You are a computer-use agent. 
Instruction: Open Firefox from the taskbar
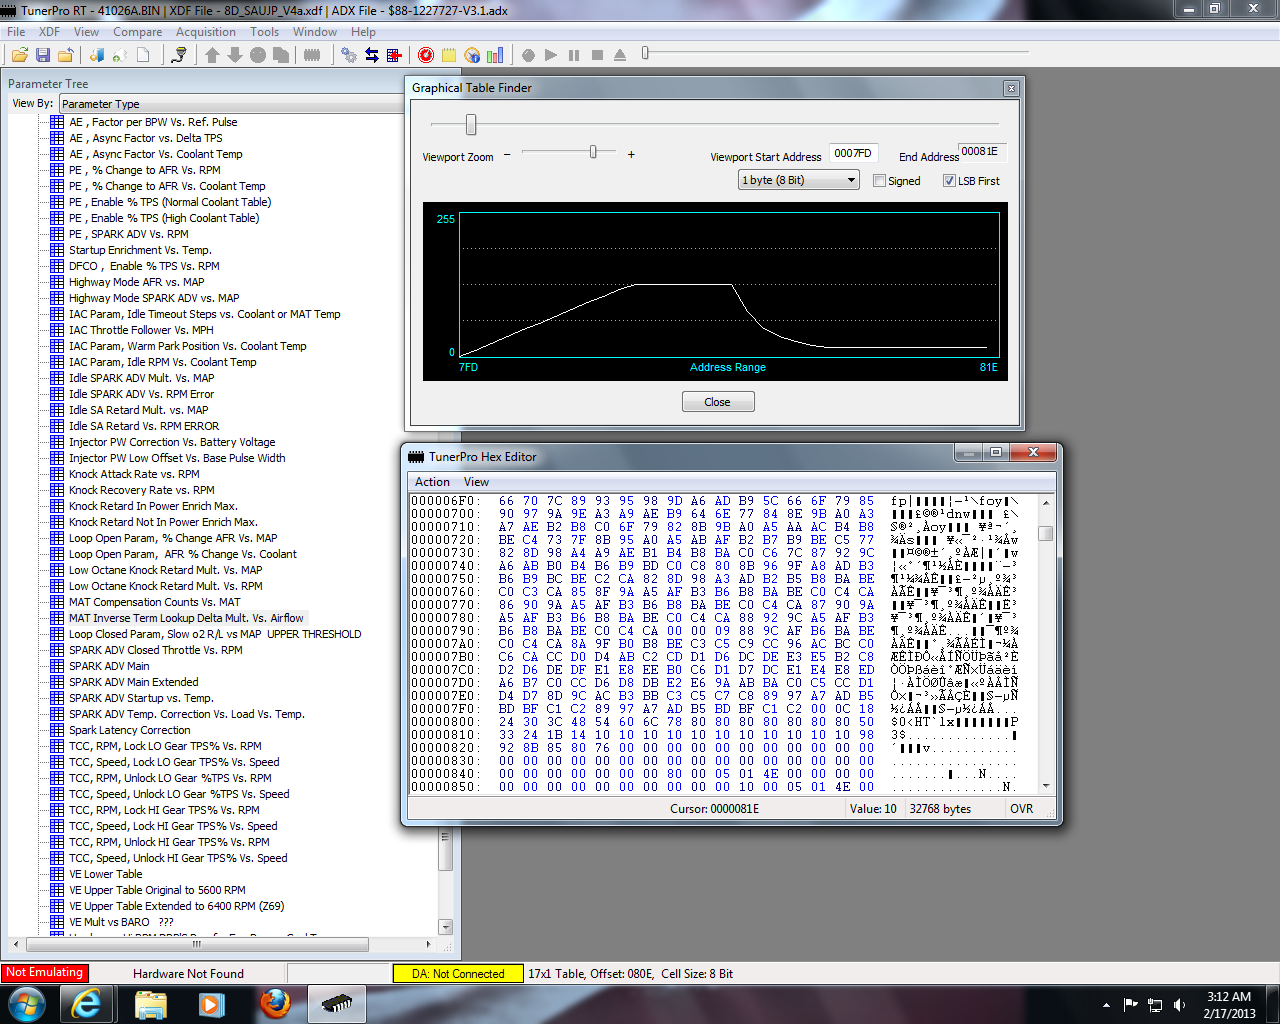click(x=275, y=1004)
